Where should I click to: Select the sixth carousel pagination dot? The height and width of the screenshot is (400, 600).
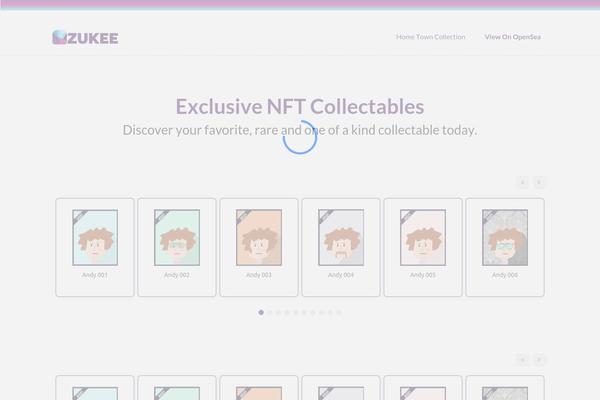point(304,312)
